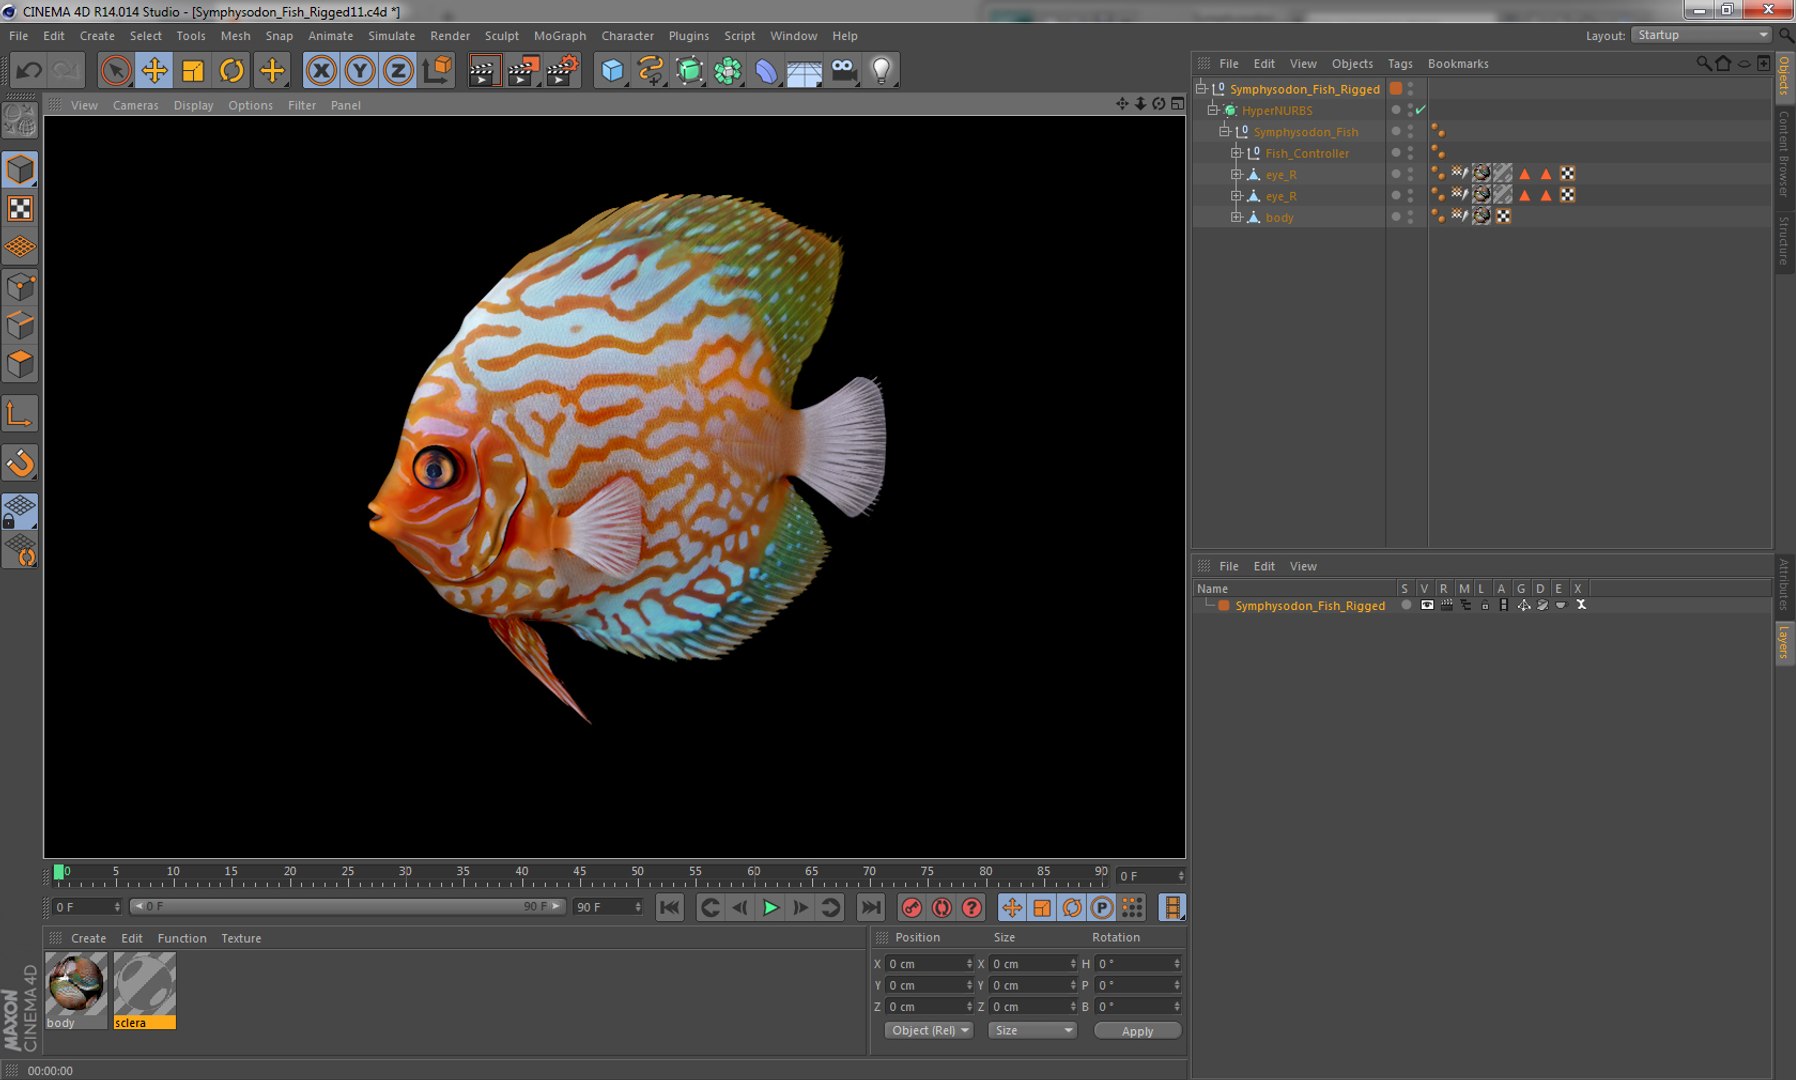
Task: Toggle Y axis lock
Action: click(360, 70)
